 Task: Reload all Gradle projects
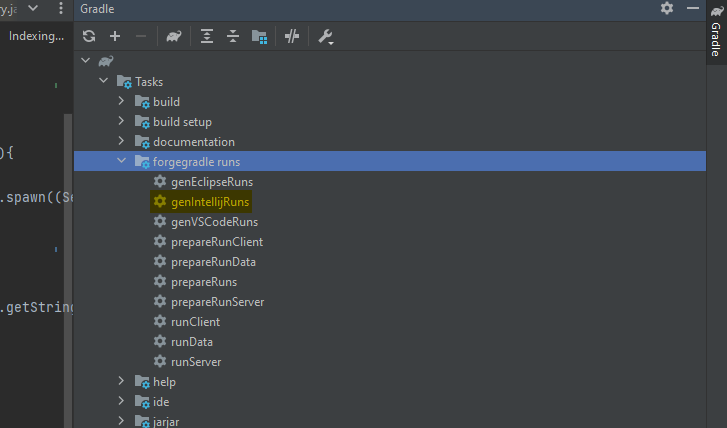pos(89,36)
